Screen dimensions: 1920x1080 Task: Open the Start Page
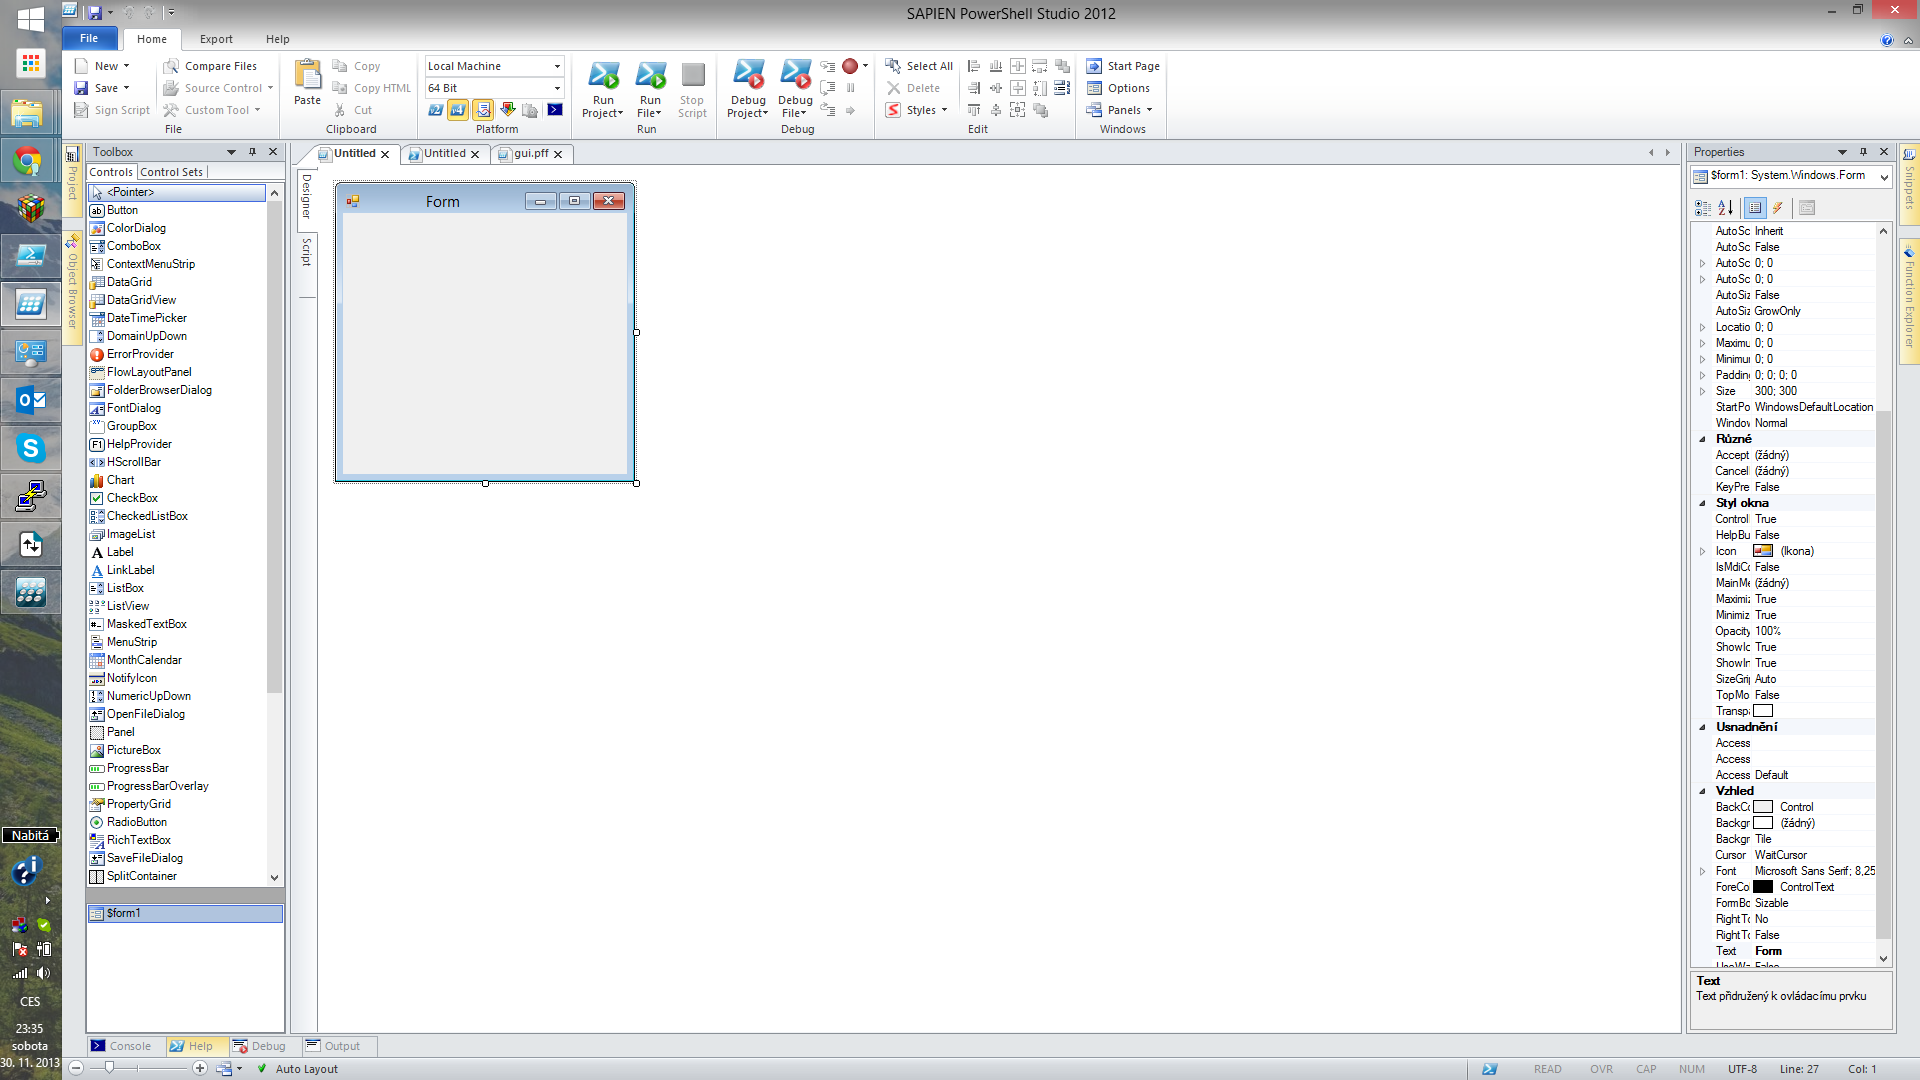(x=1123, y=66)
